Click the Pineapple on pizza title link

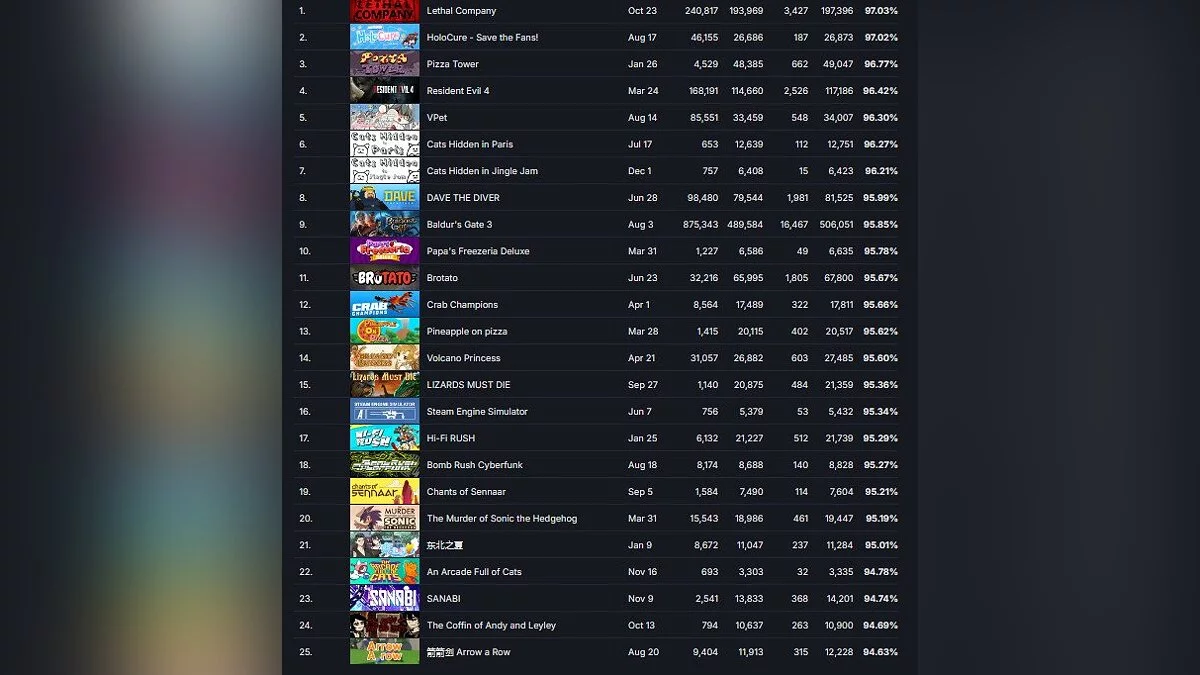(x=467, y=331)
